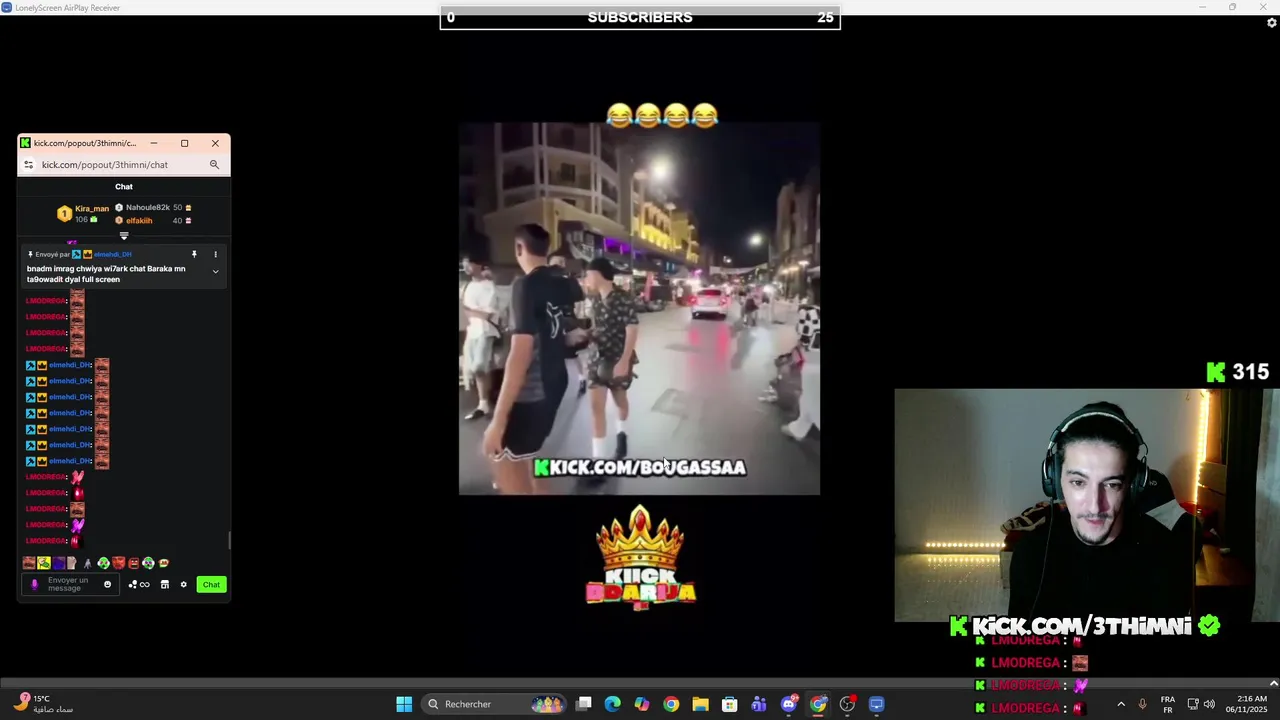
Task: Open Microsoft Teams from taskbar
Action: coord(759,704)
